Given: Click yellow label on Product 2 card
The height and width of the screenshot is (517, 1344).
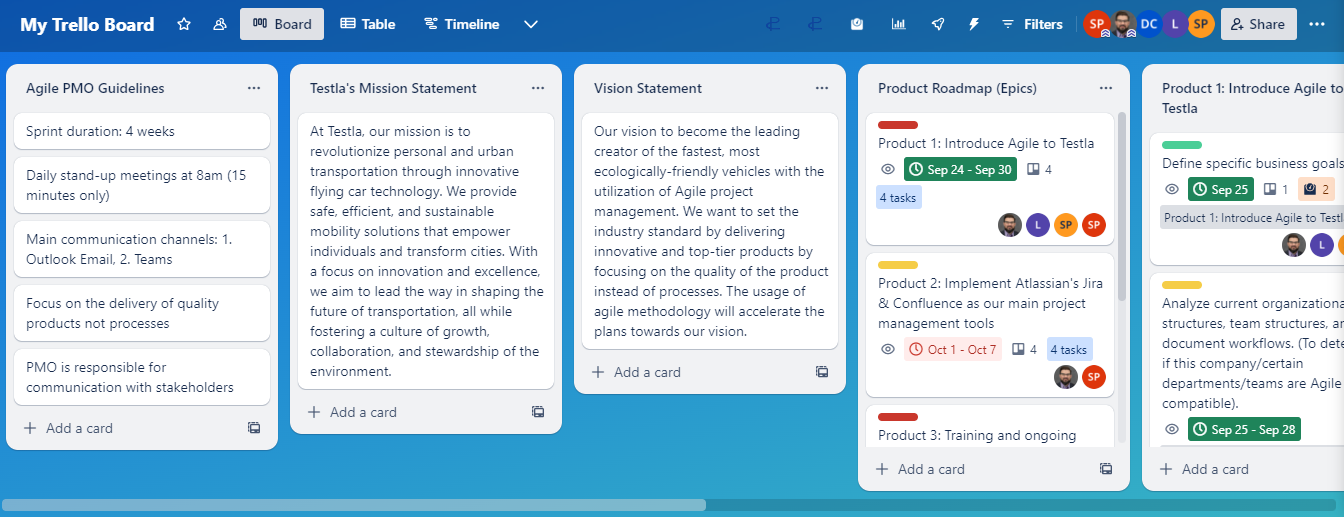Looking at the screenshot, I should pyautogui.click(x=898, y=265).
